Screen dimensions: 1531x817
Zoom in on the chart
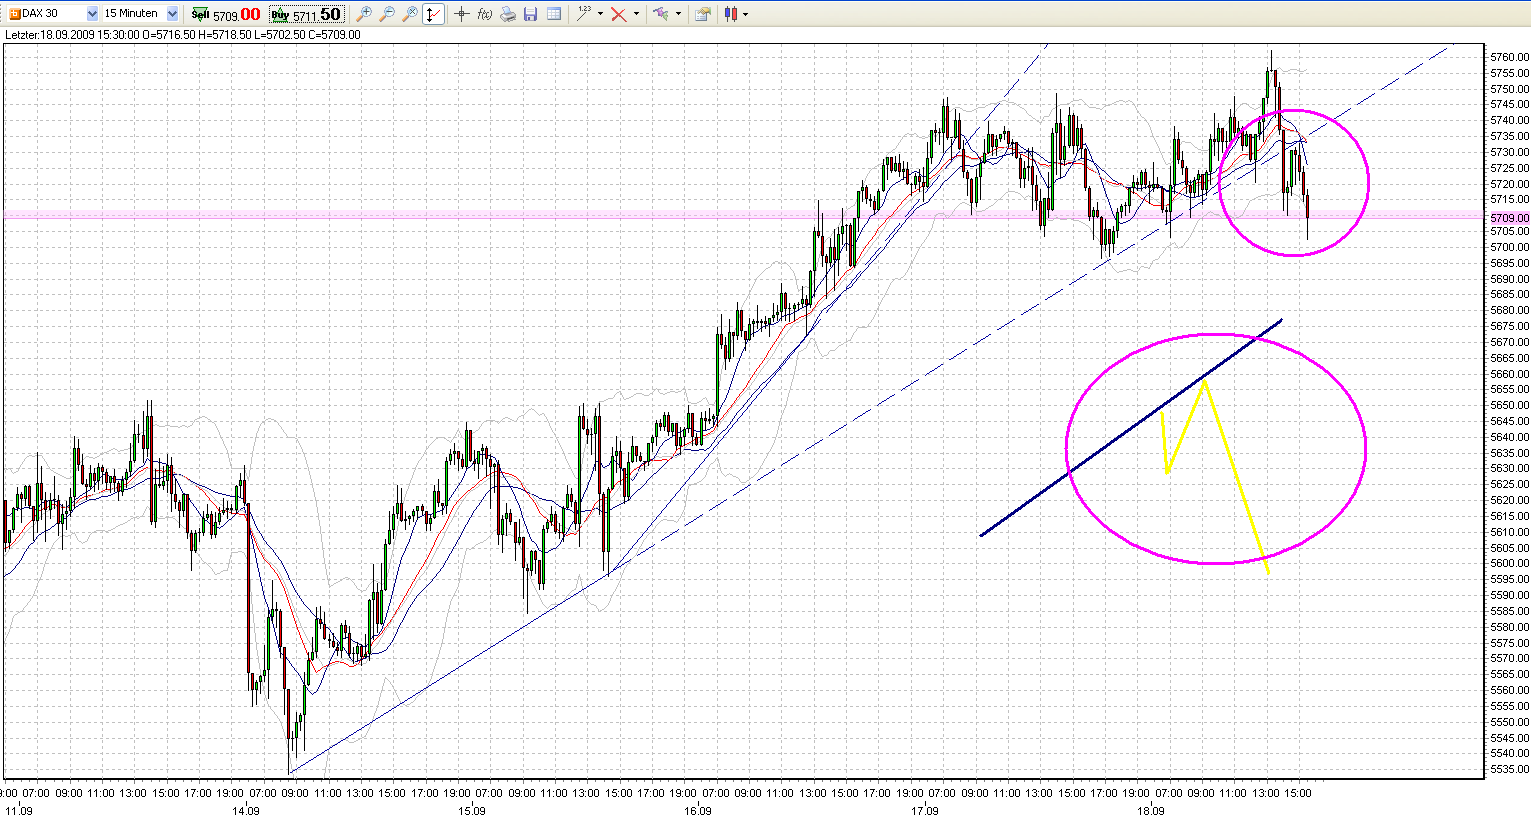click(x=364, y=14)
